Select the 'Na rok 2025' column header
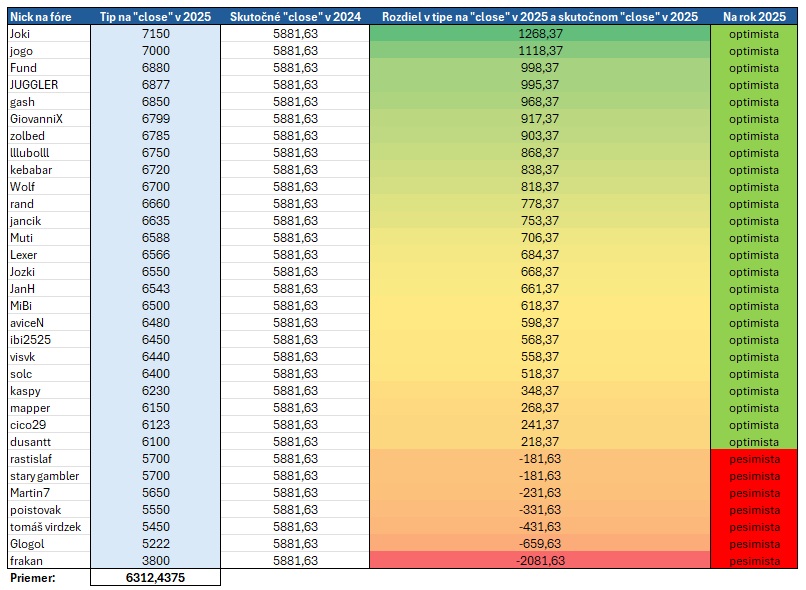806x590 pixels. click(754, 17)
